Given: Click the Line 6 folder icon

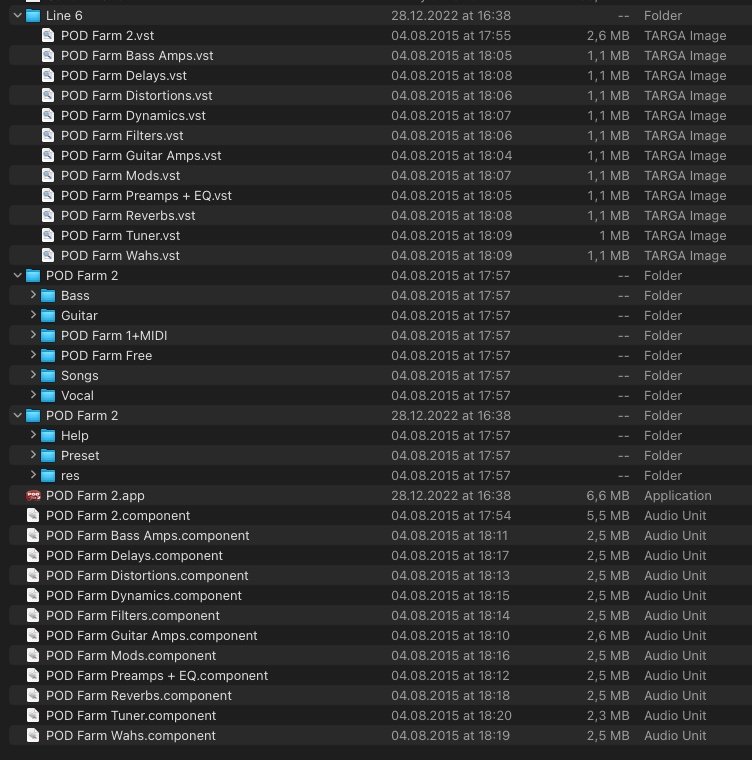Looking at the screenshot, I should (33, 16).
